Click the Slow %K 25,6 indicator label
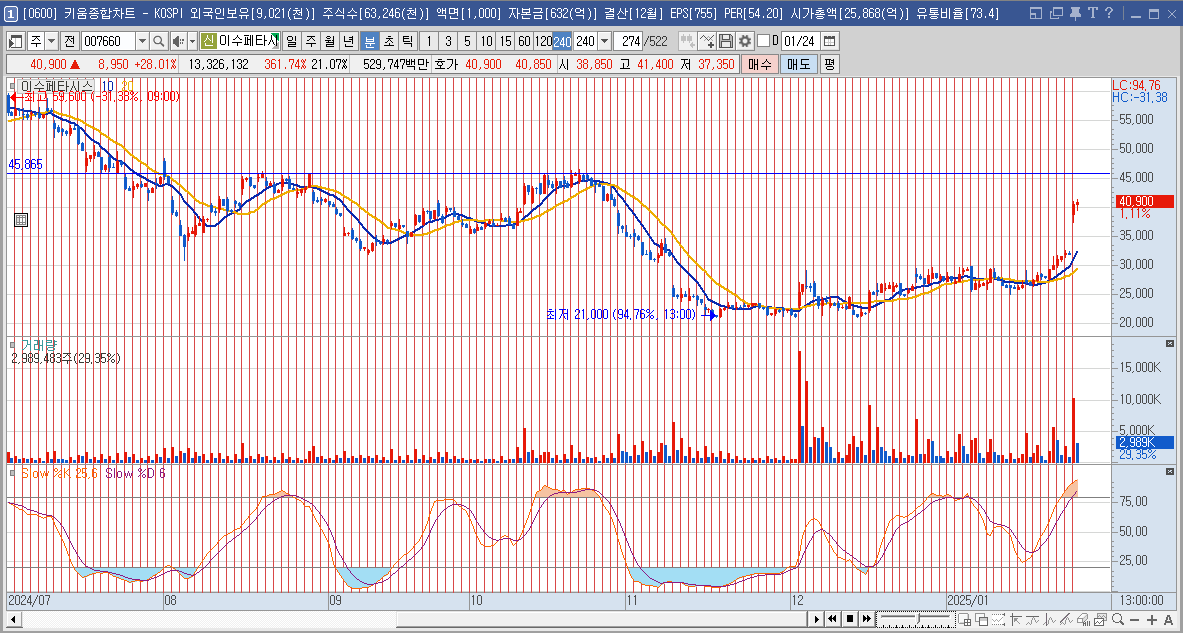The width and height of the screenshot is (1183, 633). click(60, 473)
